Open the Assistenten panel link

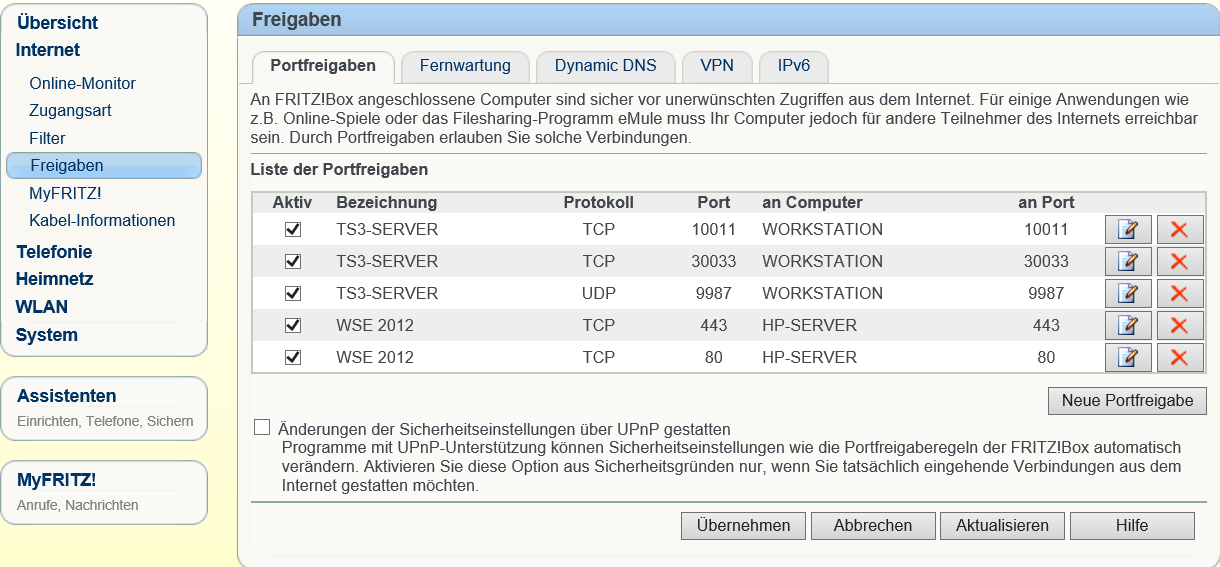[x=66, y=396]
